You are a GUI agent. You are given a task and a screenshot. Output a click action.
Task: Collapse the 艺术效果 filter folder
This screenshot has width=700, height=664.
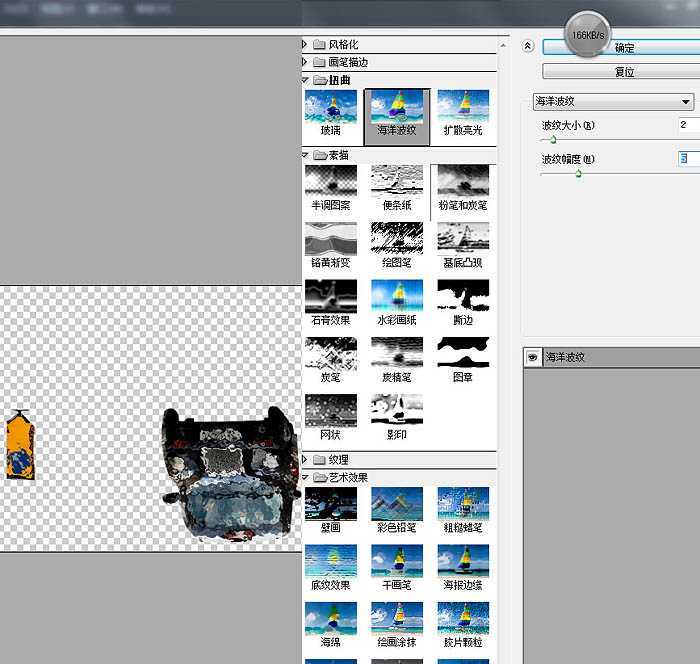[x=305, y=477]
